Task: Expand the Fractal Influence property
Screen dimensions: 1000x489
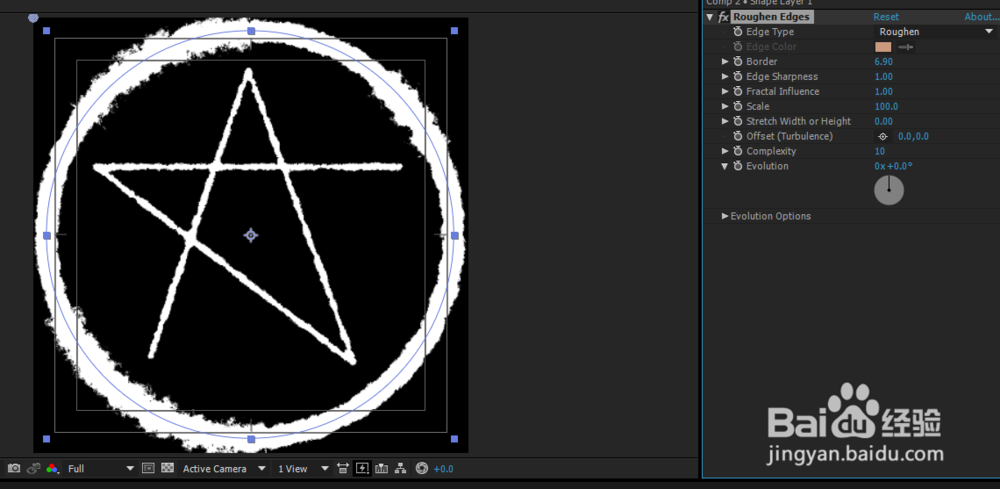Action: coord(724,91)
